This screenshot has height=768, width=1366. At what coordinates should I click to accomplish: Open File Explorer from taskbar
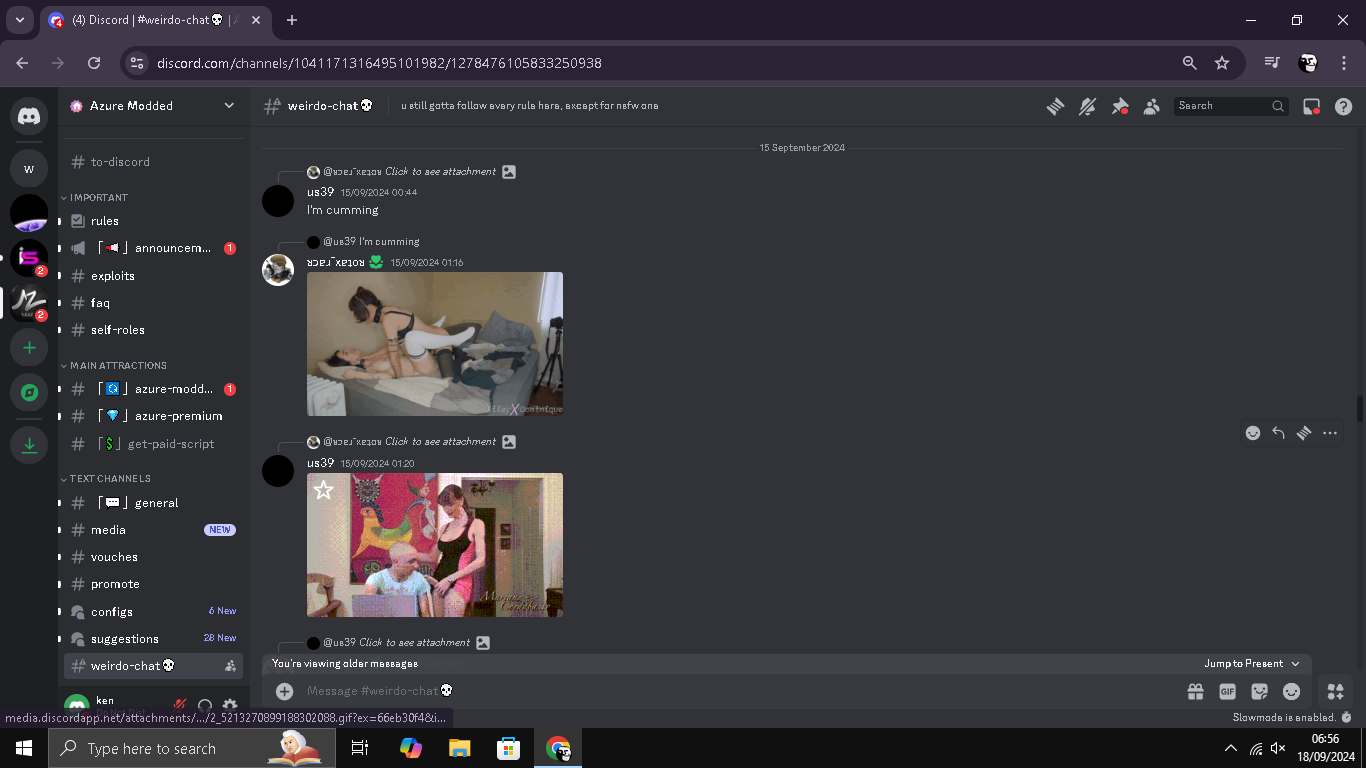[x=459, y=748]
